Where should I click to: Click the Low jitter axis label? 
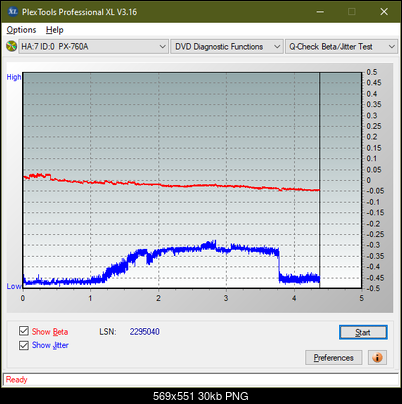(x=13, y=286)
